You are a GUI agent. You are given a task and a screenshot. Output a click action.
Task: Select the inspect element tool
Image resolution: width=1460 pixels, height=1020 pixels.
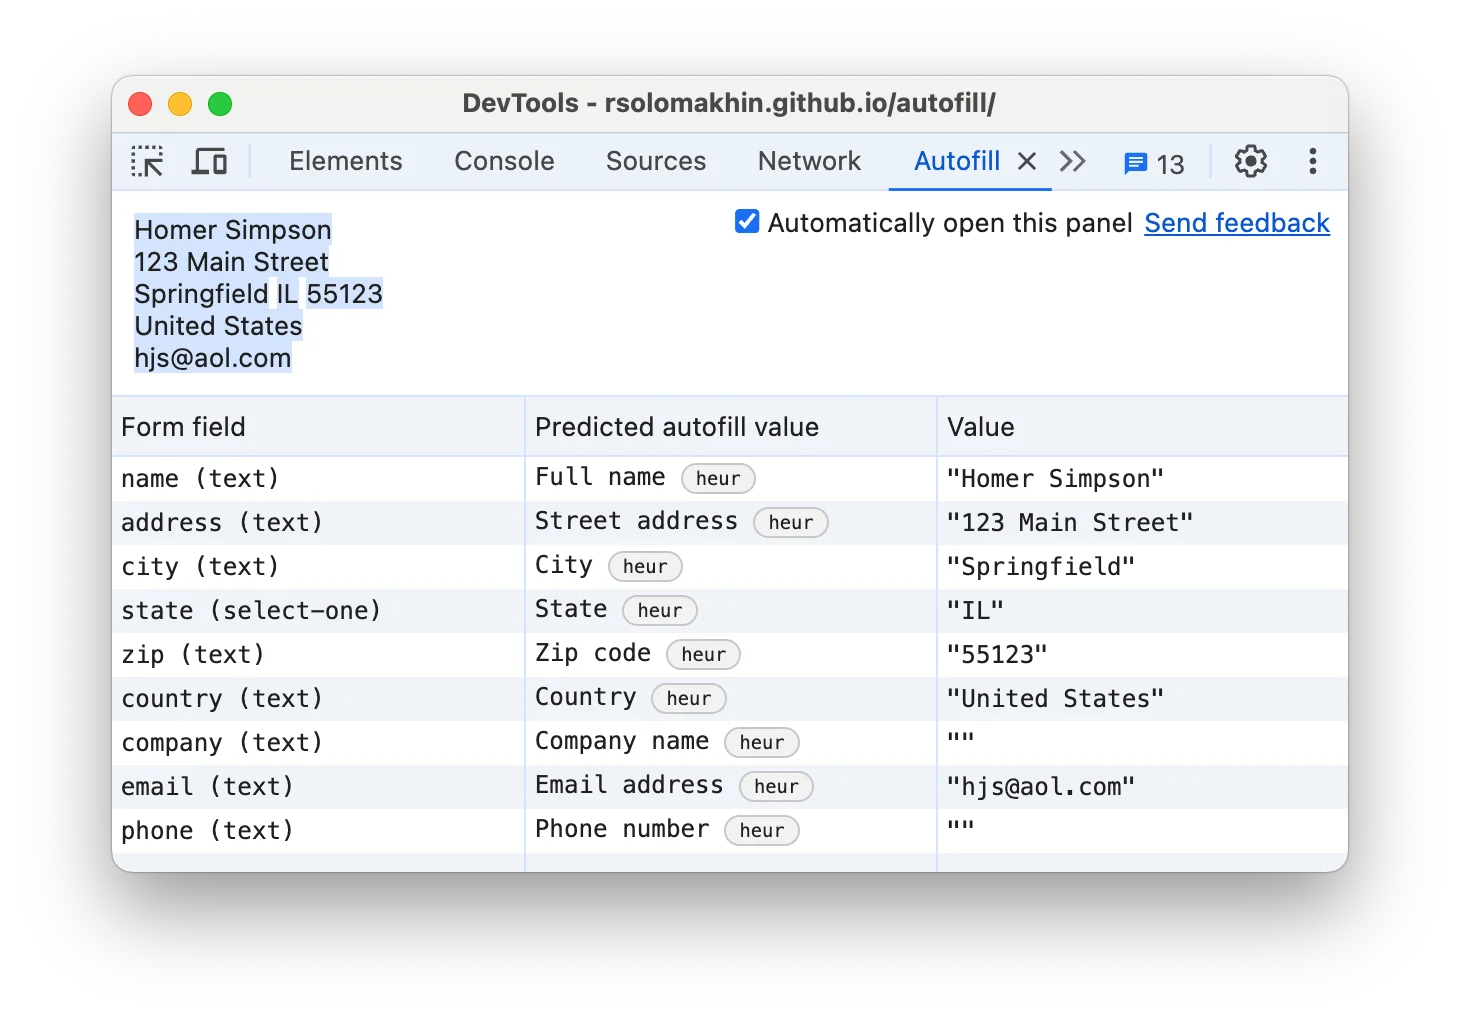146,161
